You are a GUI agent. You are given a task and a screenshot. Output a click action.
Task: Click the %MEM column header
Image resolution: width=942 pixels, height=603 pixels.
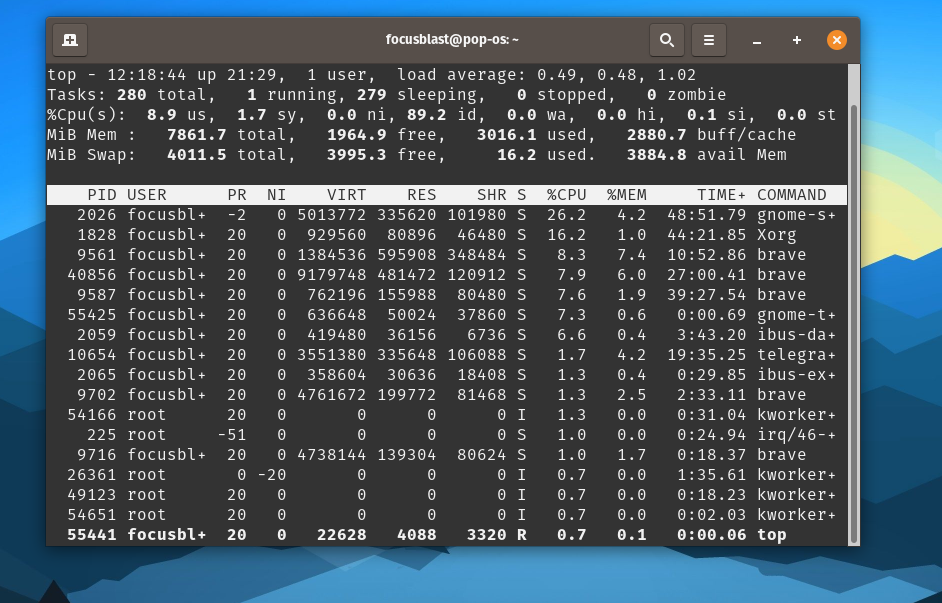tap(626, 195)
